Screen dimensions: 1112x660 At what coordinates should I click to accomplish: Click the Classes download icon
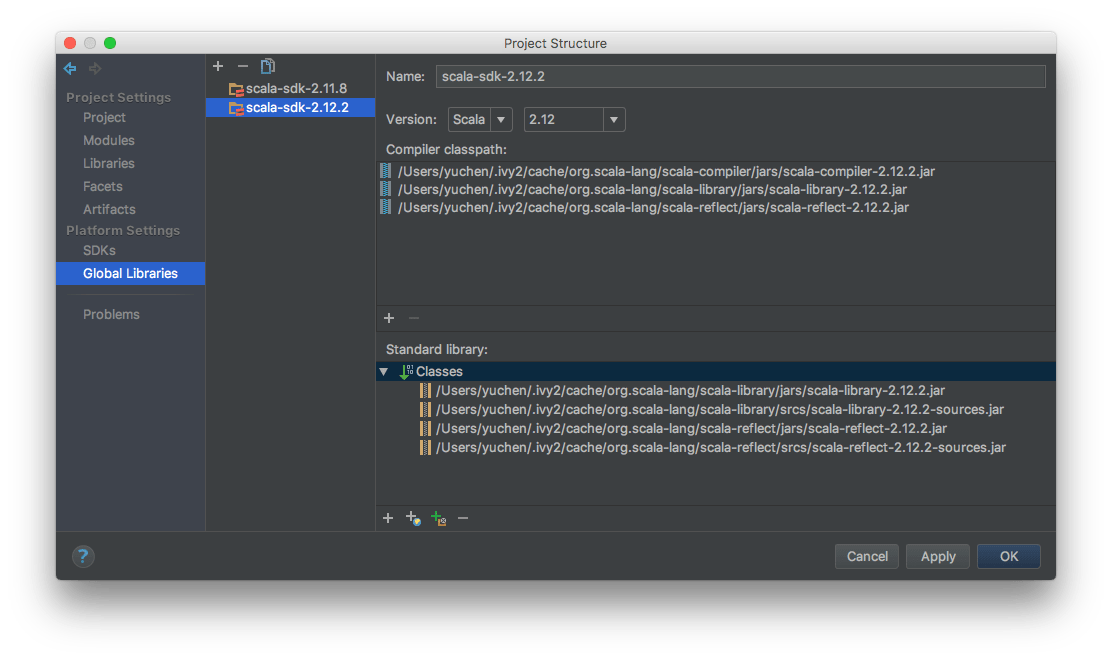point(406,371)
